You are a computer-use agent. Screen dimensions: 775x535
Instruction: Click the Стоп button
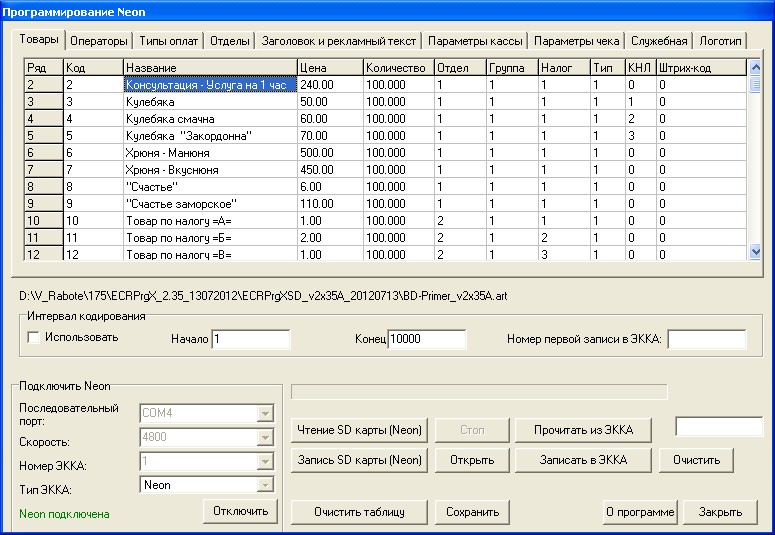tap(472, 430)
